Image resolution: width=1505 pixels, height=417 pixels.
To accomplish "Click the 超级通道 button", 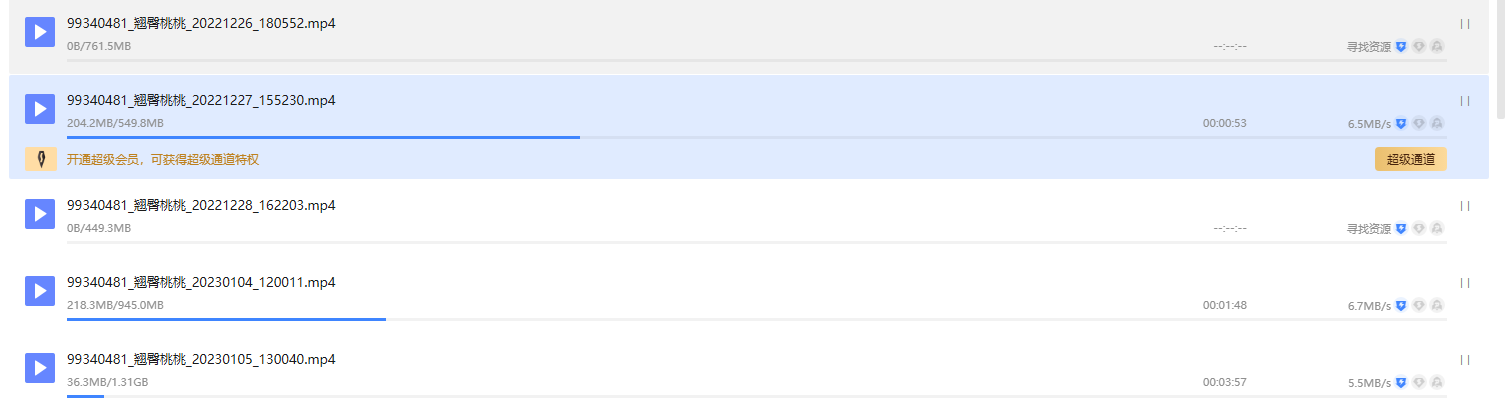I will (x=1410, y=160).
